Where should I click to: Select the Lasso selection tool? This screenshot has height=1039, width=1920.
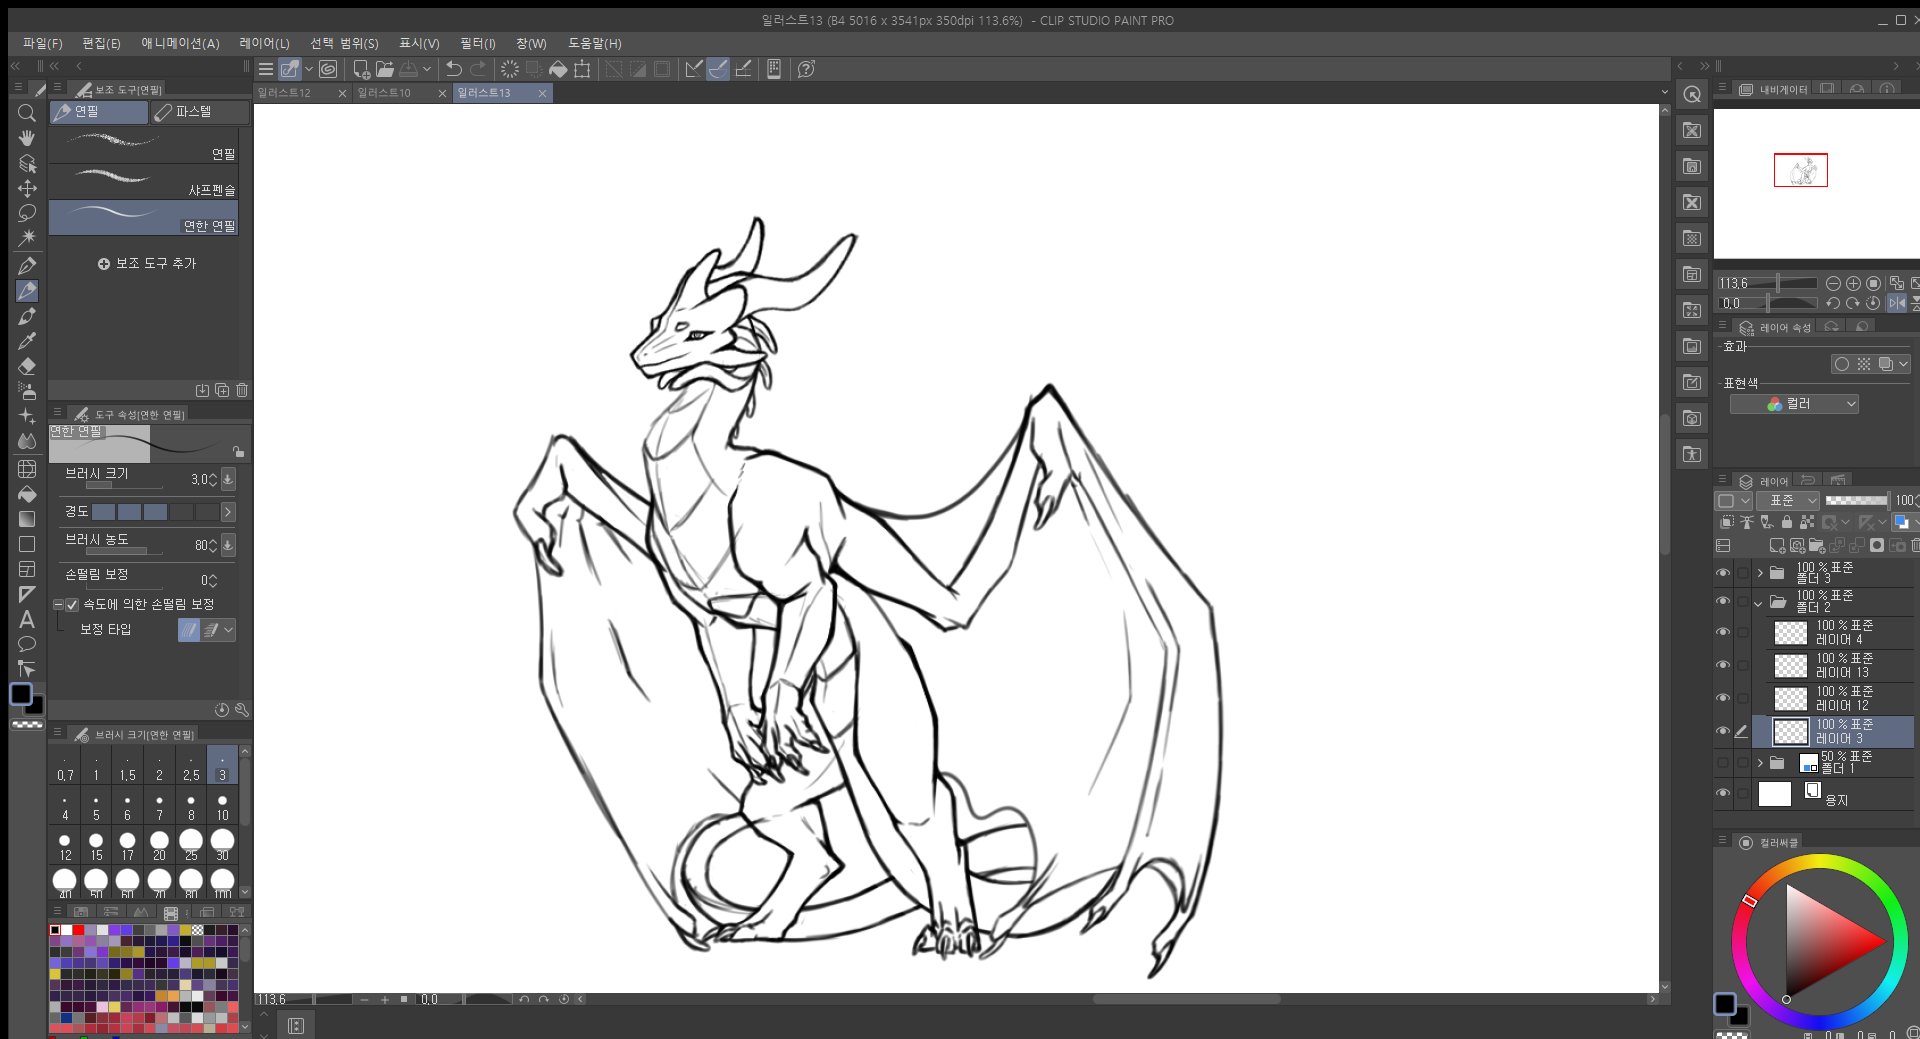(27, 213)
